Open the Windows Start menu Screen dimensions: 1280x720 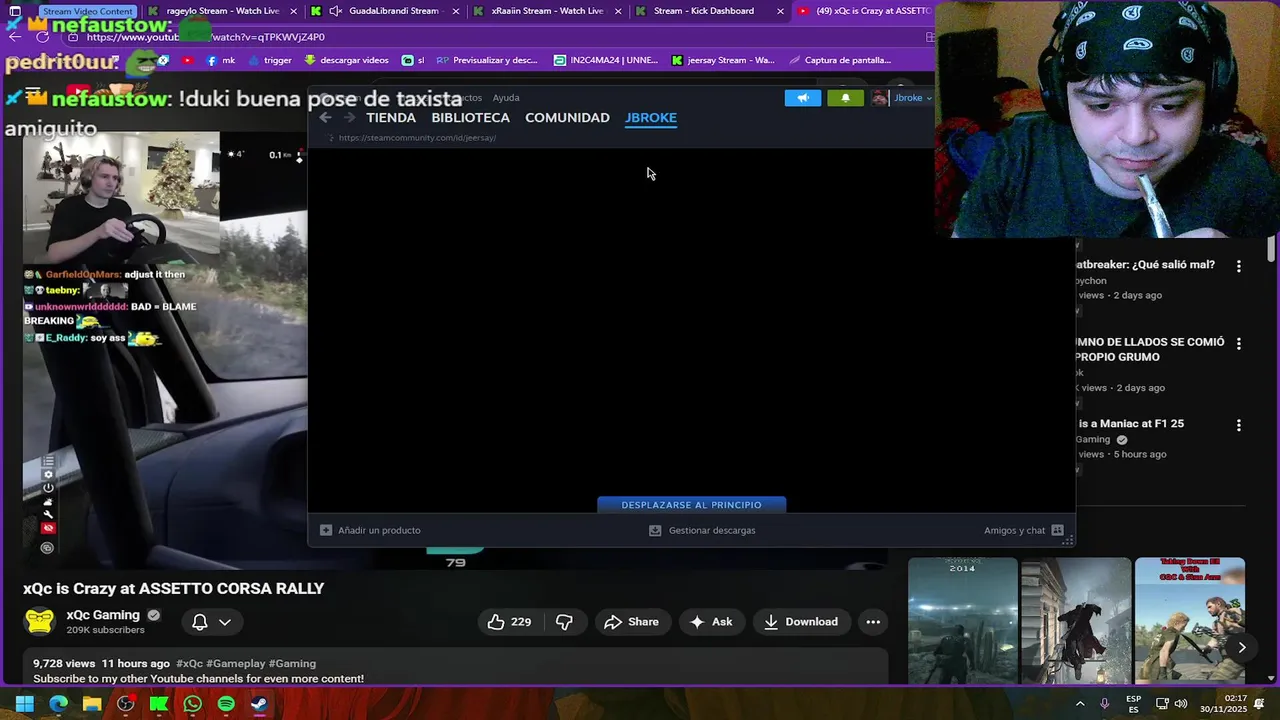24,704
